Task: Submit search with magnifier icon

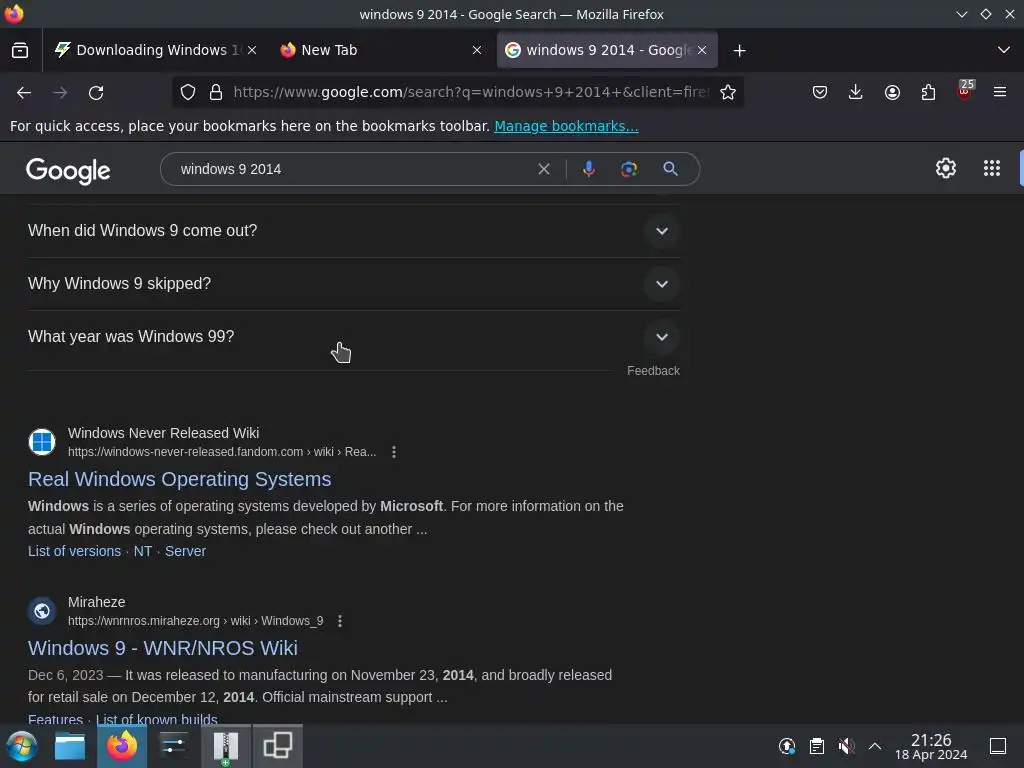Action: click(x=670, y=169)
